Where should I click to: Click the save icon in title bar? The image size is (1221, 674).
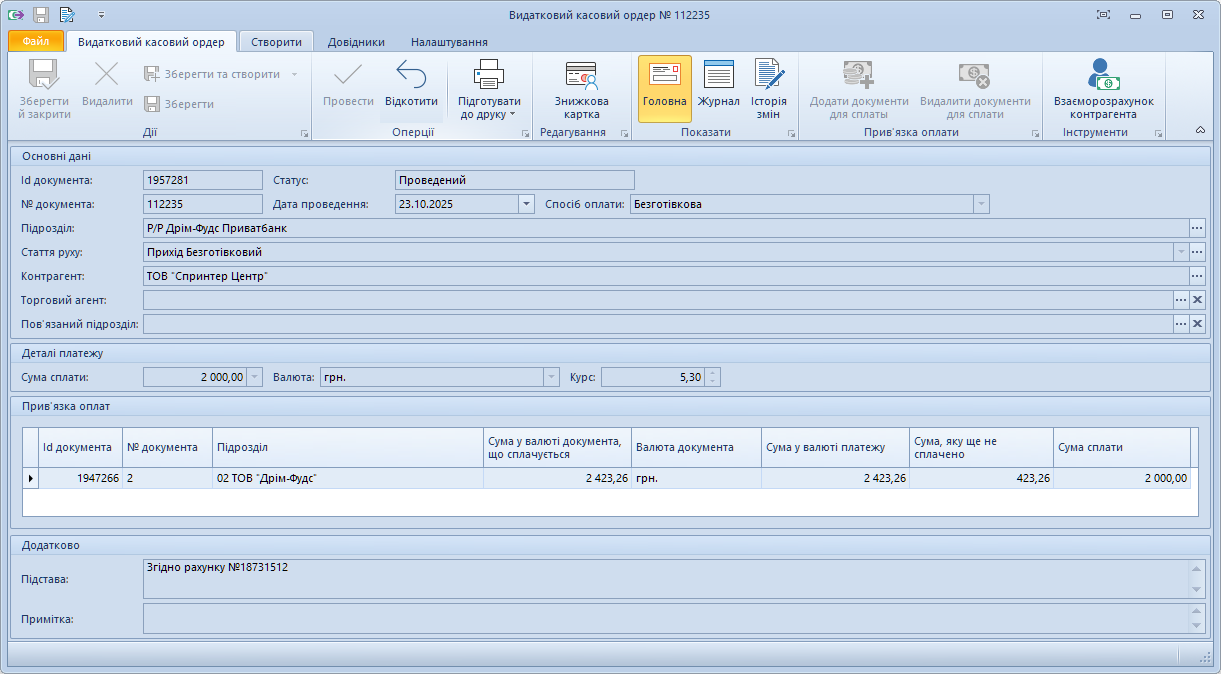point(41,15)
